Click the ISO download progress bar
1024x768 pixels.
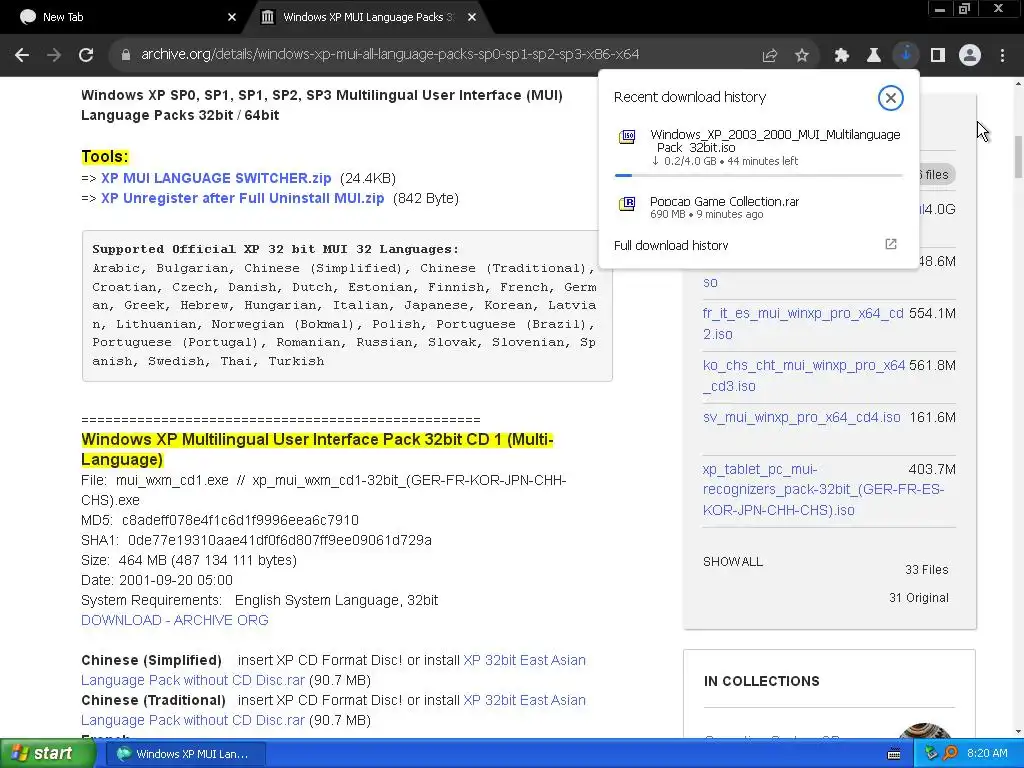(x=758, y=175)
